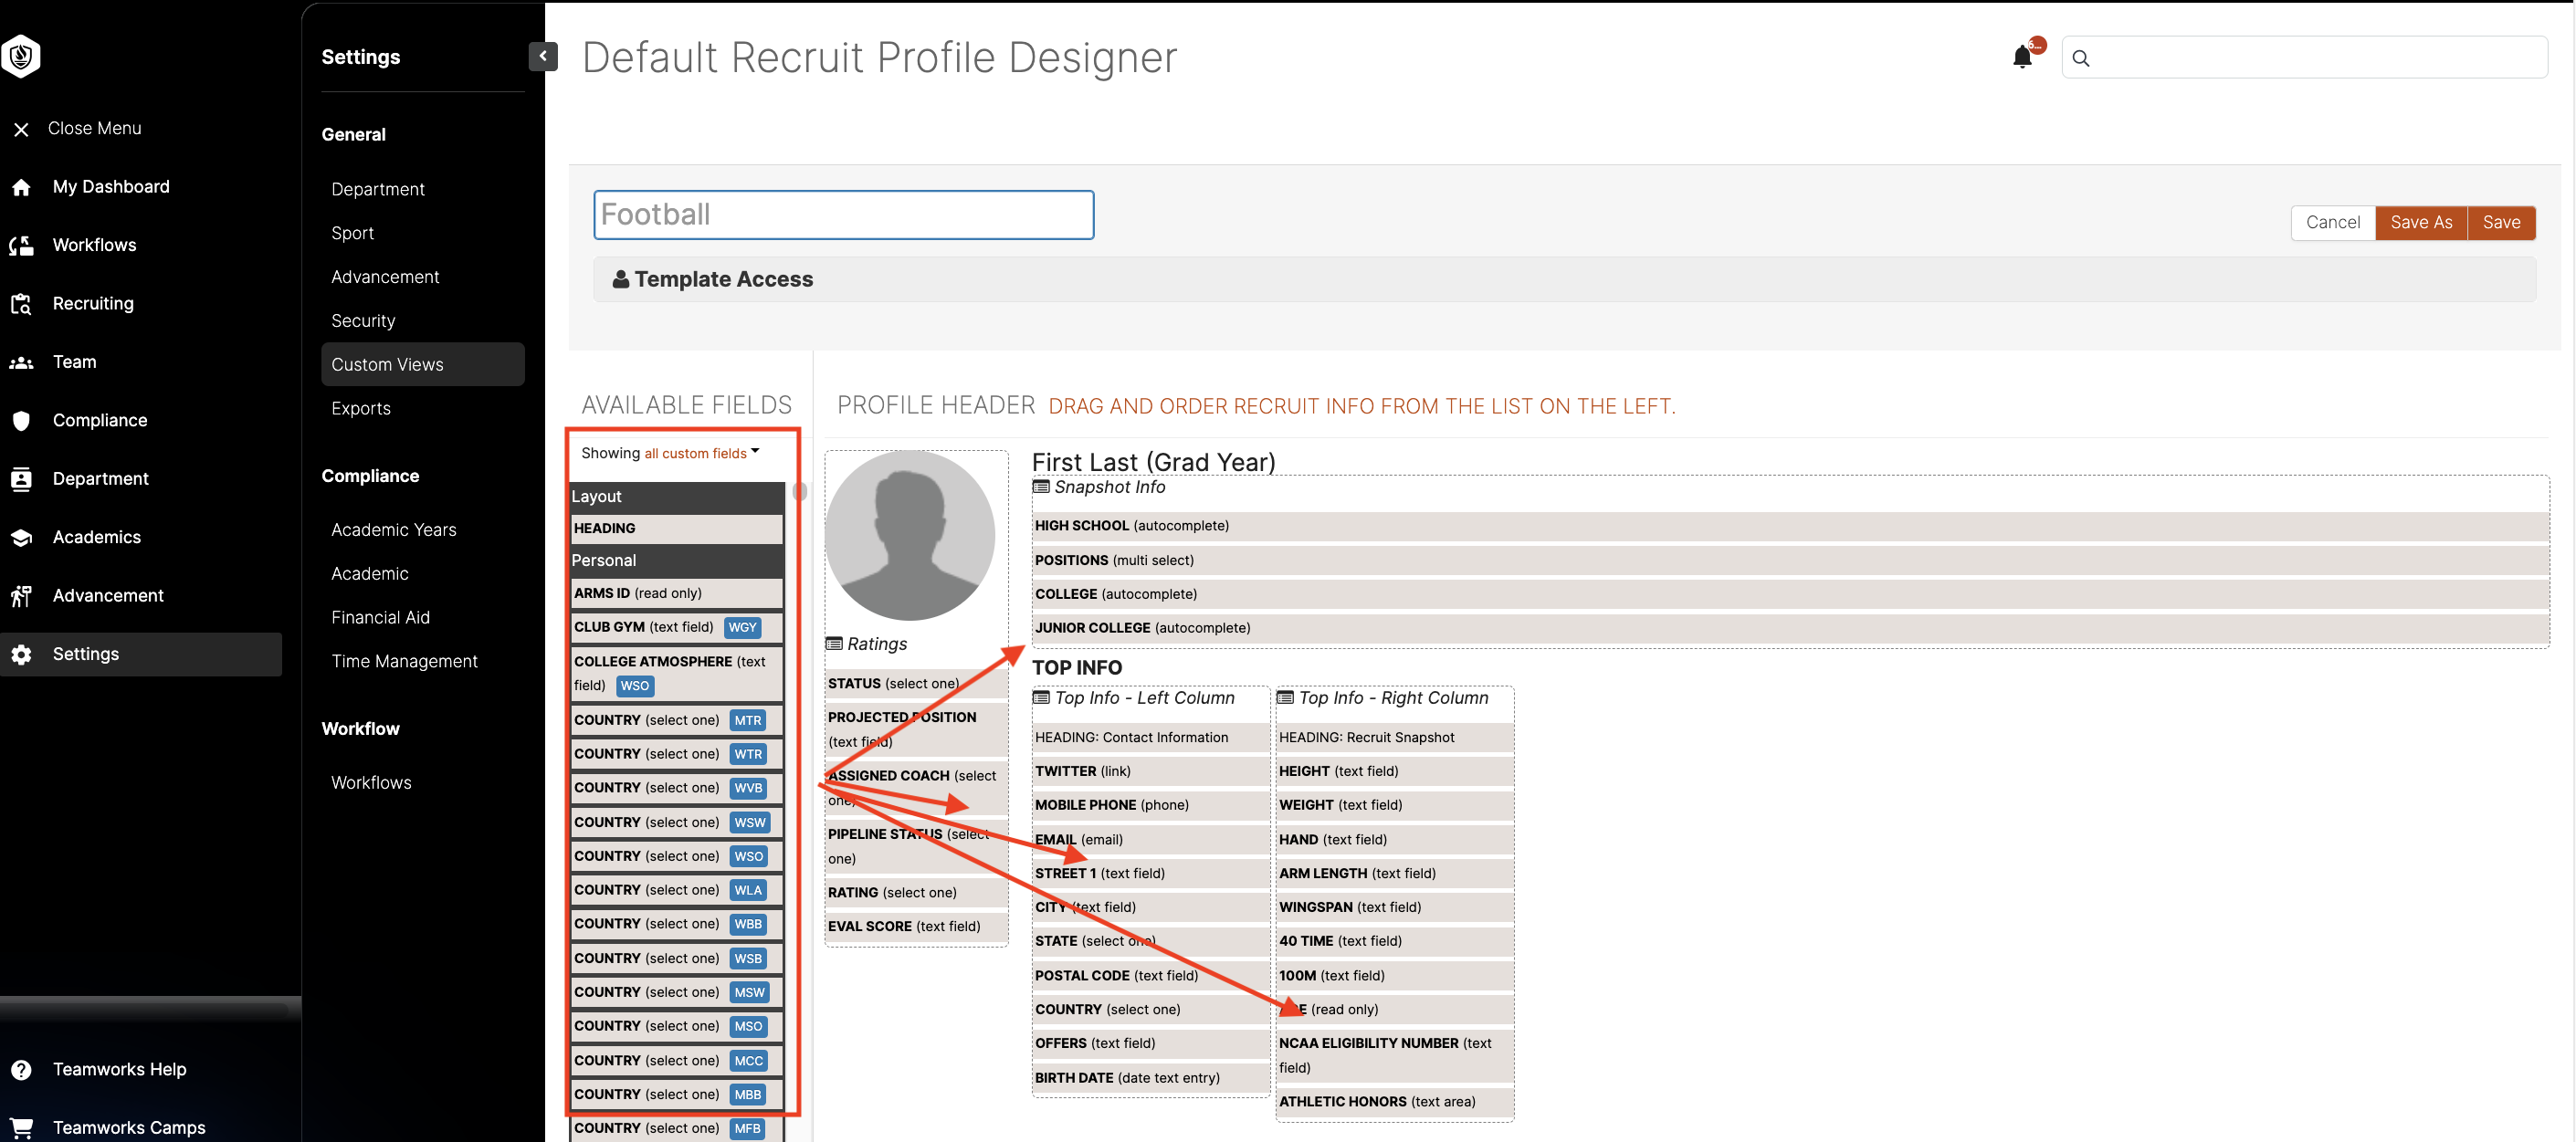The height and width of the screenshot is (1142, 2576).
Task: Open the 'all custom fields' filter dropdown
Action: click(x=701, y=453)
